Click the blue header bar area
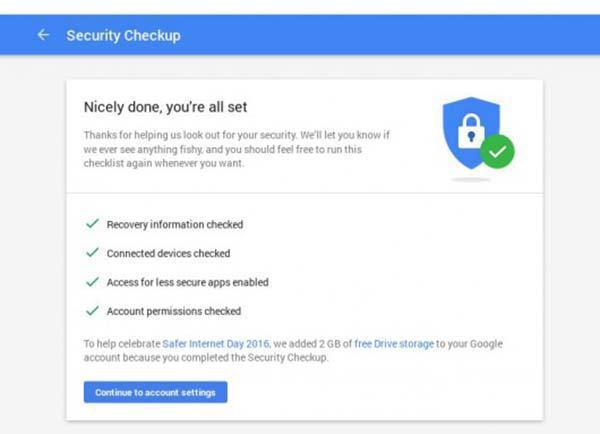The width and height of the screenshot is (600, 434). pos(300,35)
